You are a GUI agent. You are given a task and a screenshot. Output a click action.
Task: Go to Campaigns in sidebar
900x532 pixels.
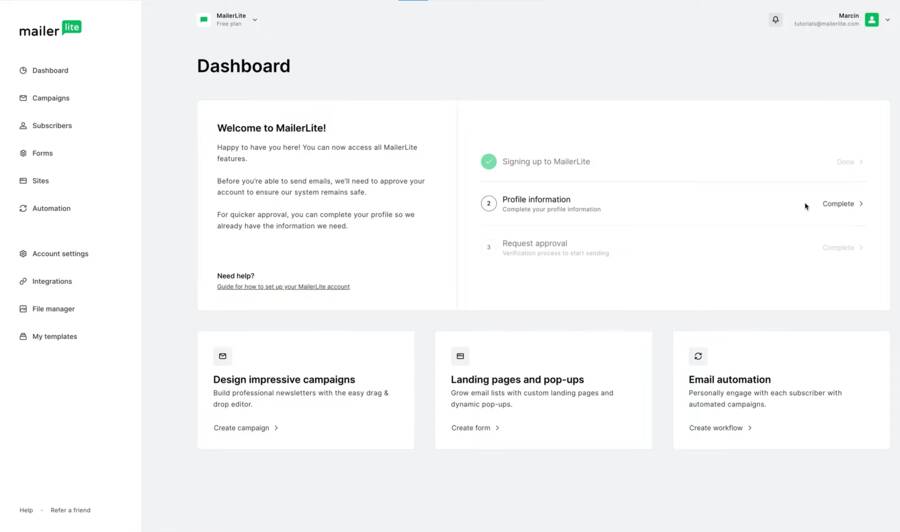pos(51,98)
